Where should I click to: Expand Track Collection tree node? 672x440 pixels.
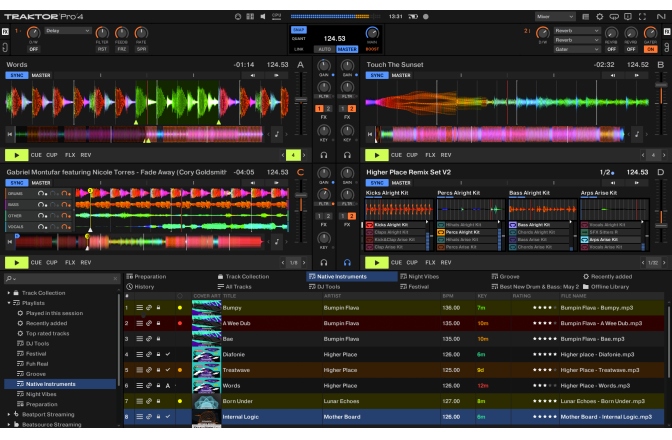[x=9, y=293]
